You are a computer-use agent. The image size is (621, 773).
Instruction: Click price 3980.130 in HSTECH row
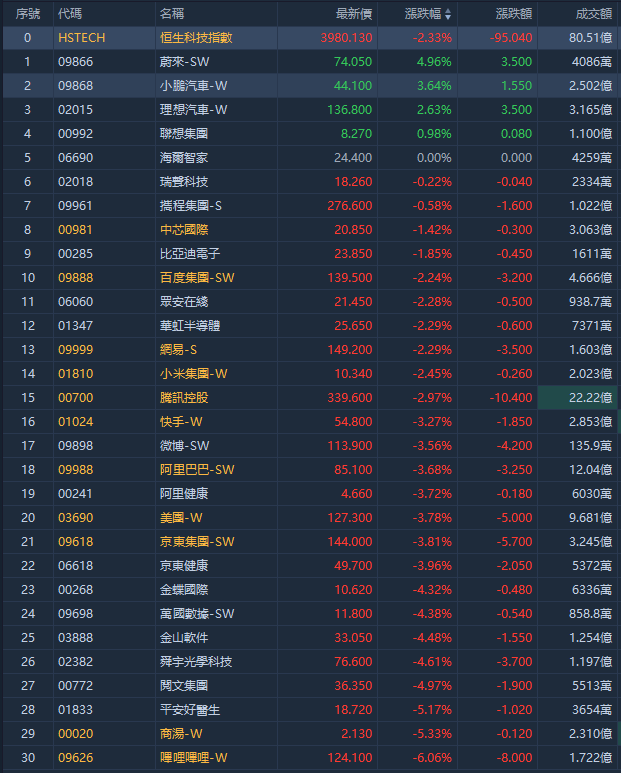pyautogui.click(x=346, y=38)
